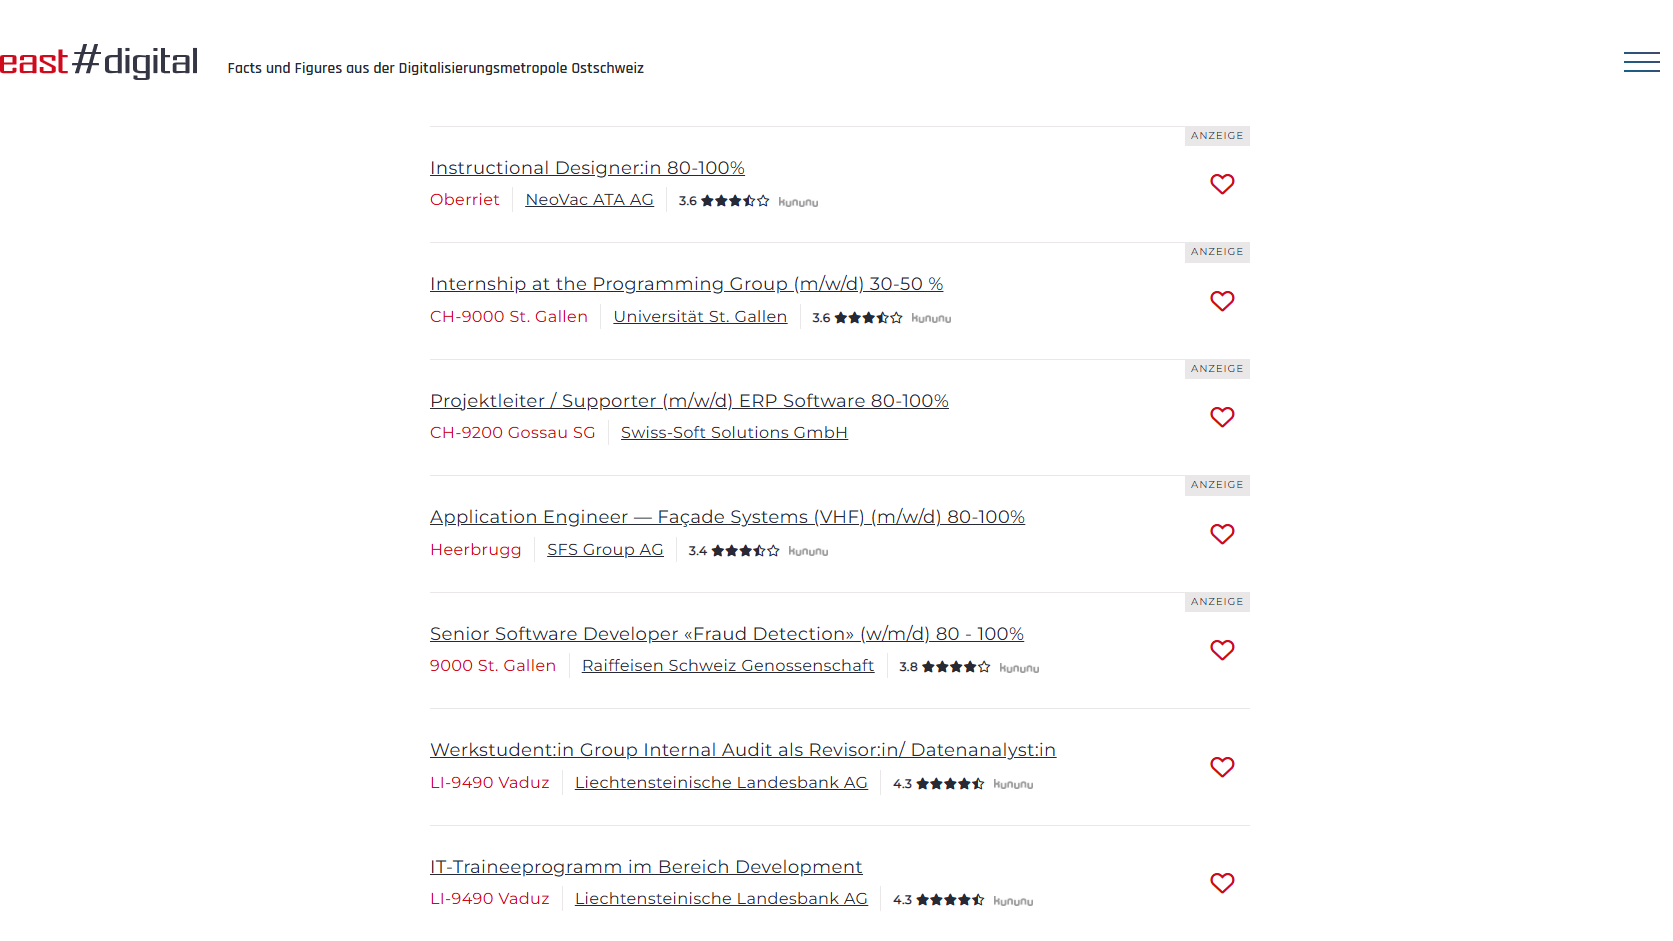Open IT-Traineeprogramm im Bereich Development link

(x=646, y=867)
